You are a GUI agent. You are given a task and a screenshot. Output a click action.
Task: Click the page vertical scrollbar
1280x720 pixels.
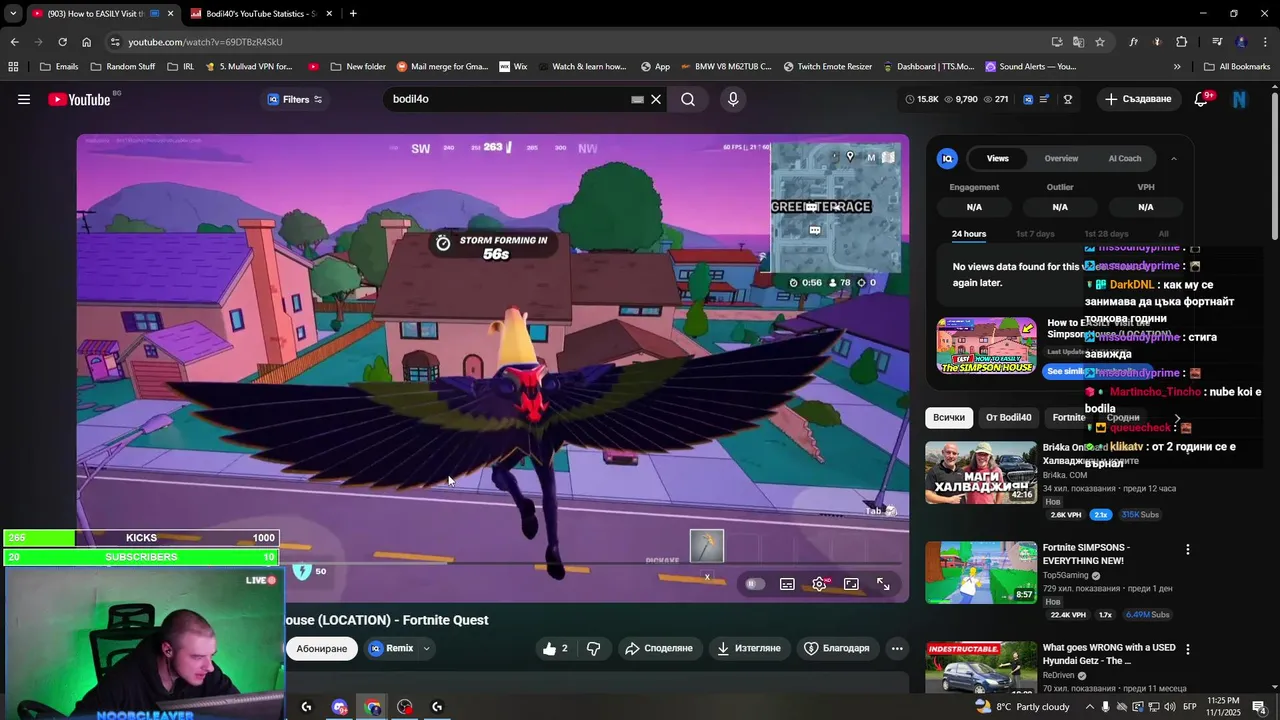tap(1274, 165)
